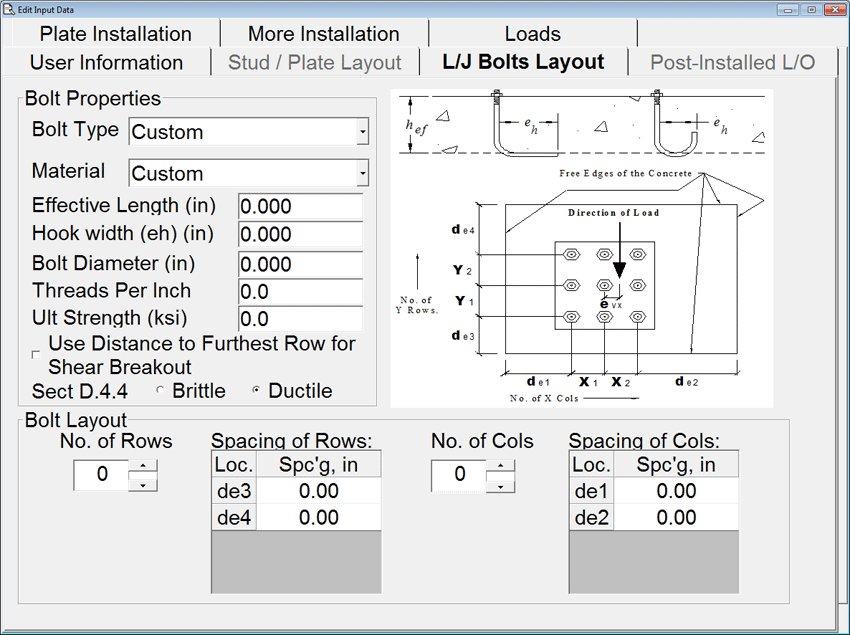
Task: Go to the User Information tab
Action: pyautogui.click(x=106, y=62)
